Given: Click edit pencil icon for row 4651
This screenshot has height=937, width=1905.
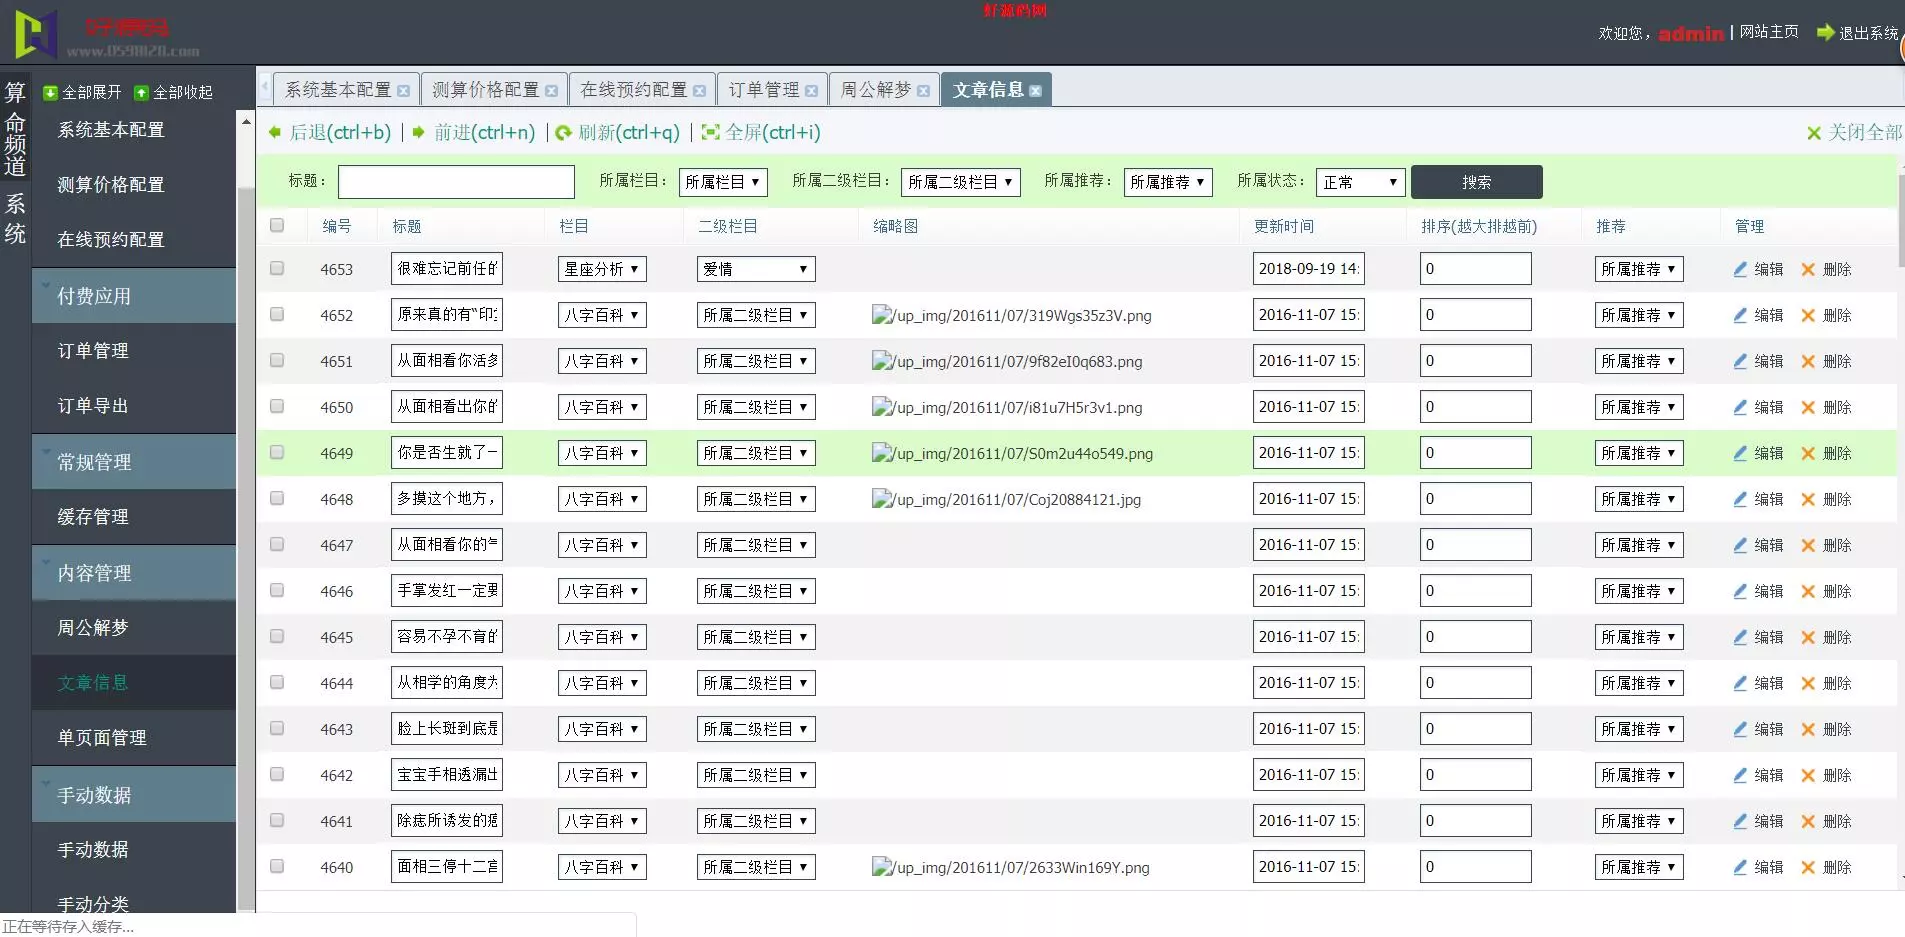Looking at the screenshot, I should [1740, 361].
